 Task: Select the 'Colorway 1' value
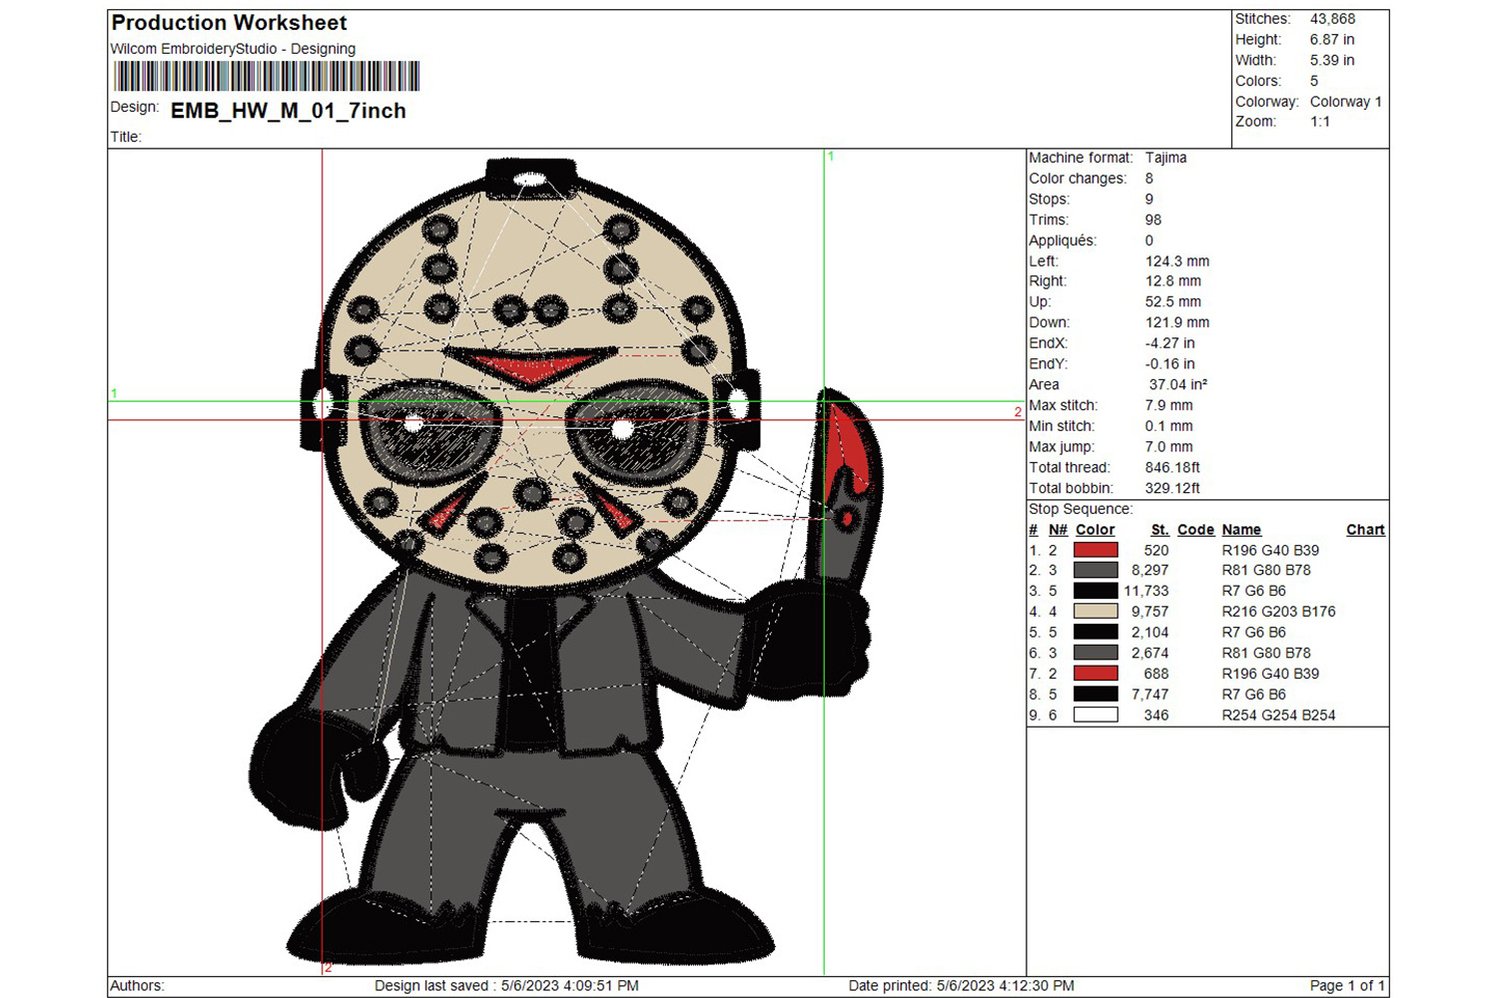(1346, 102)
